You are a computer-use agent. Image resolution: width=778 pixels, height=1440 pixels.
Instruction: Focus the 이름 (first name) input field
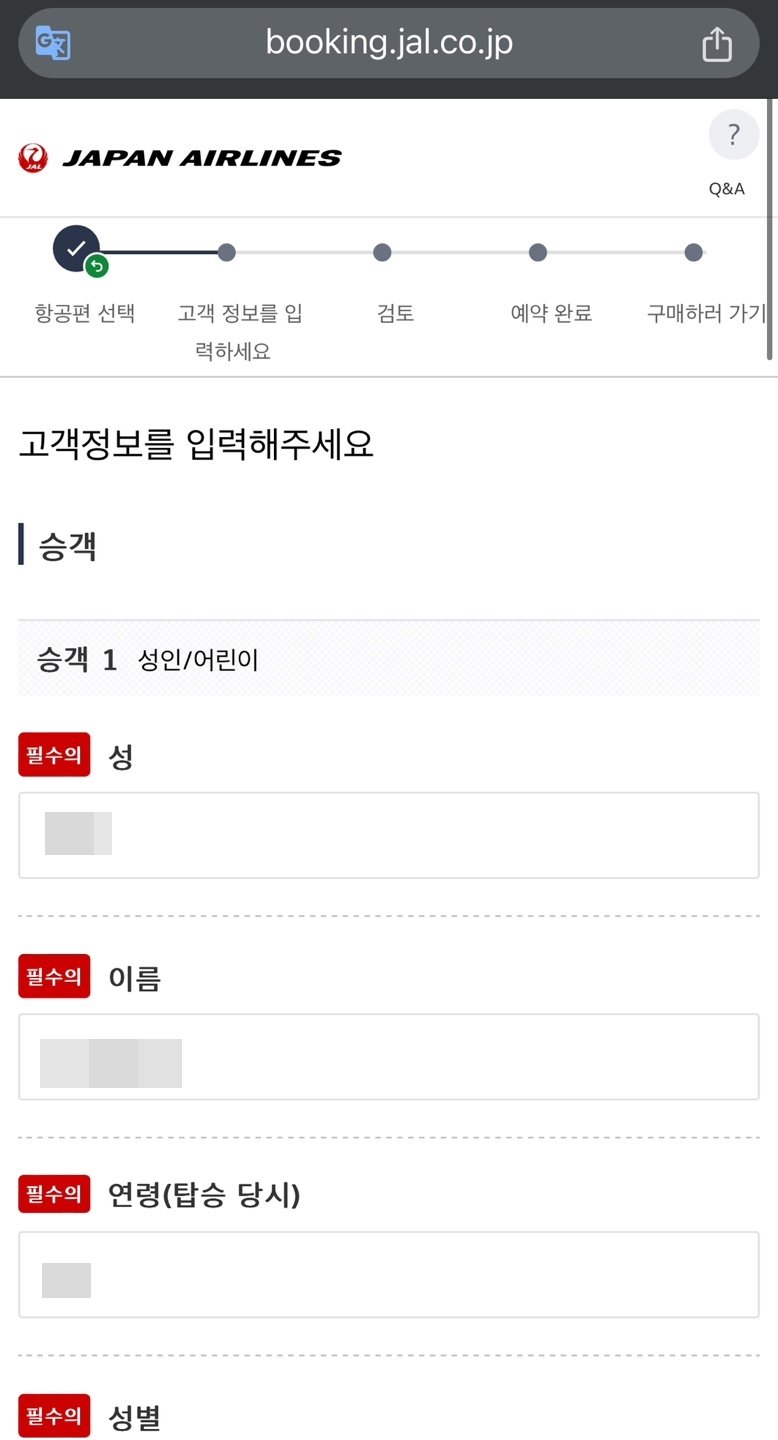[388, 1057]
